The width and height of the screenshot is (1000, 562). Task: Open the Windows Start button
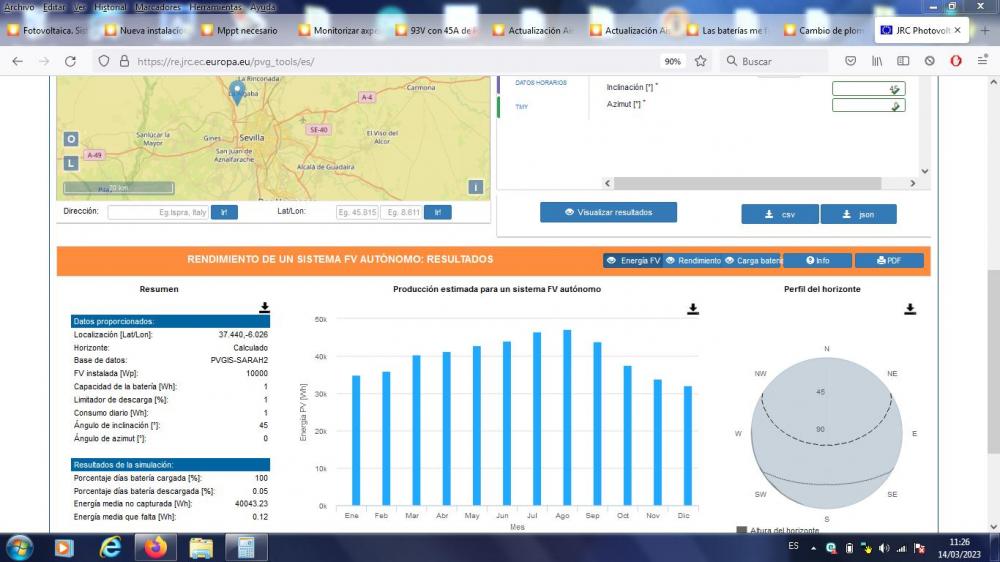click(19, 548)
